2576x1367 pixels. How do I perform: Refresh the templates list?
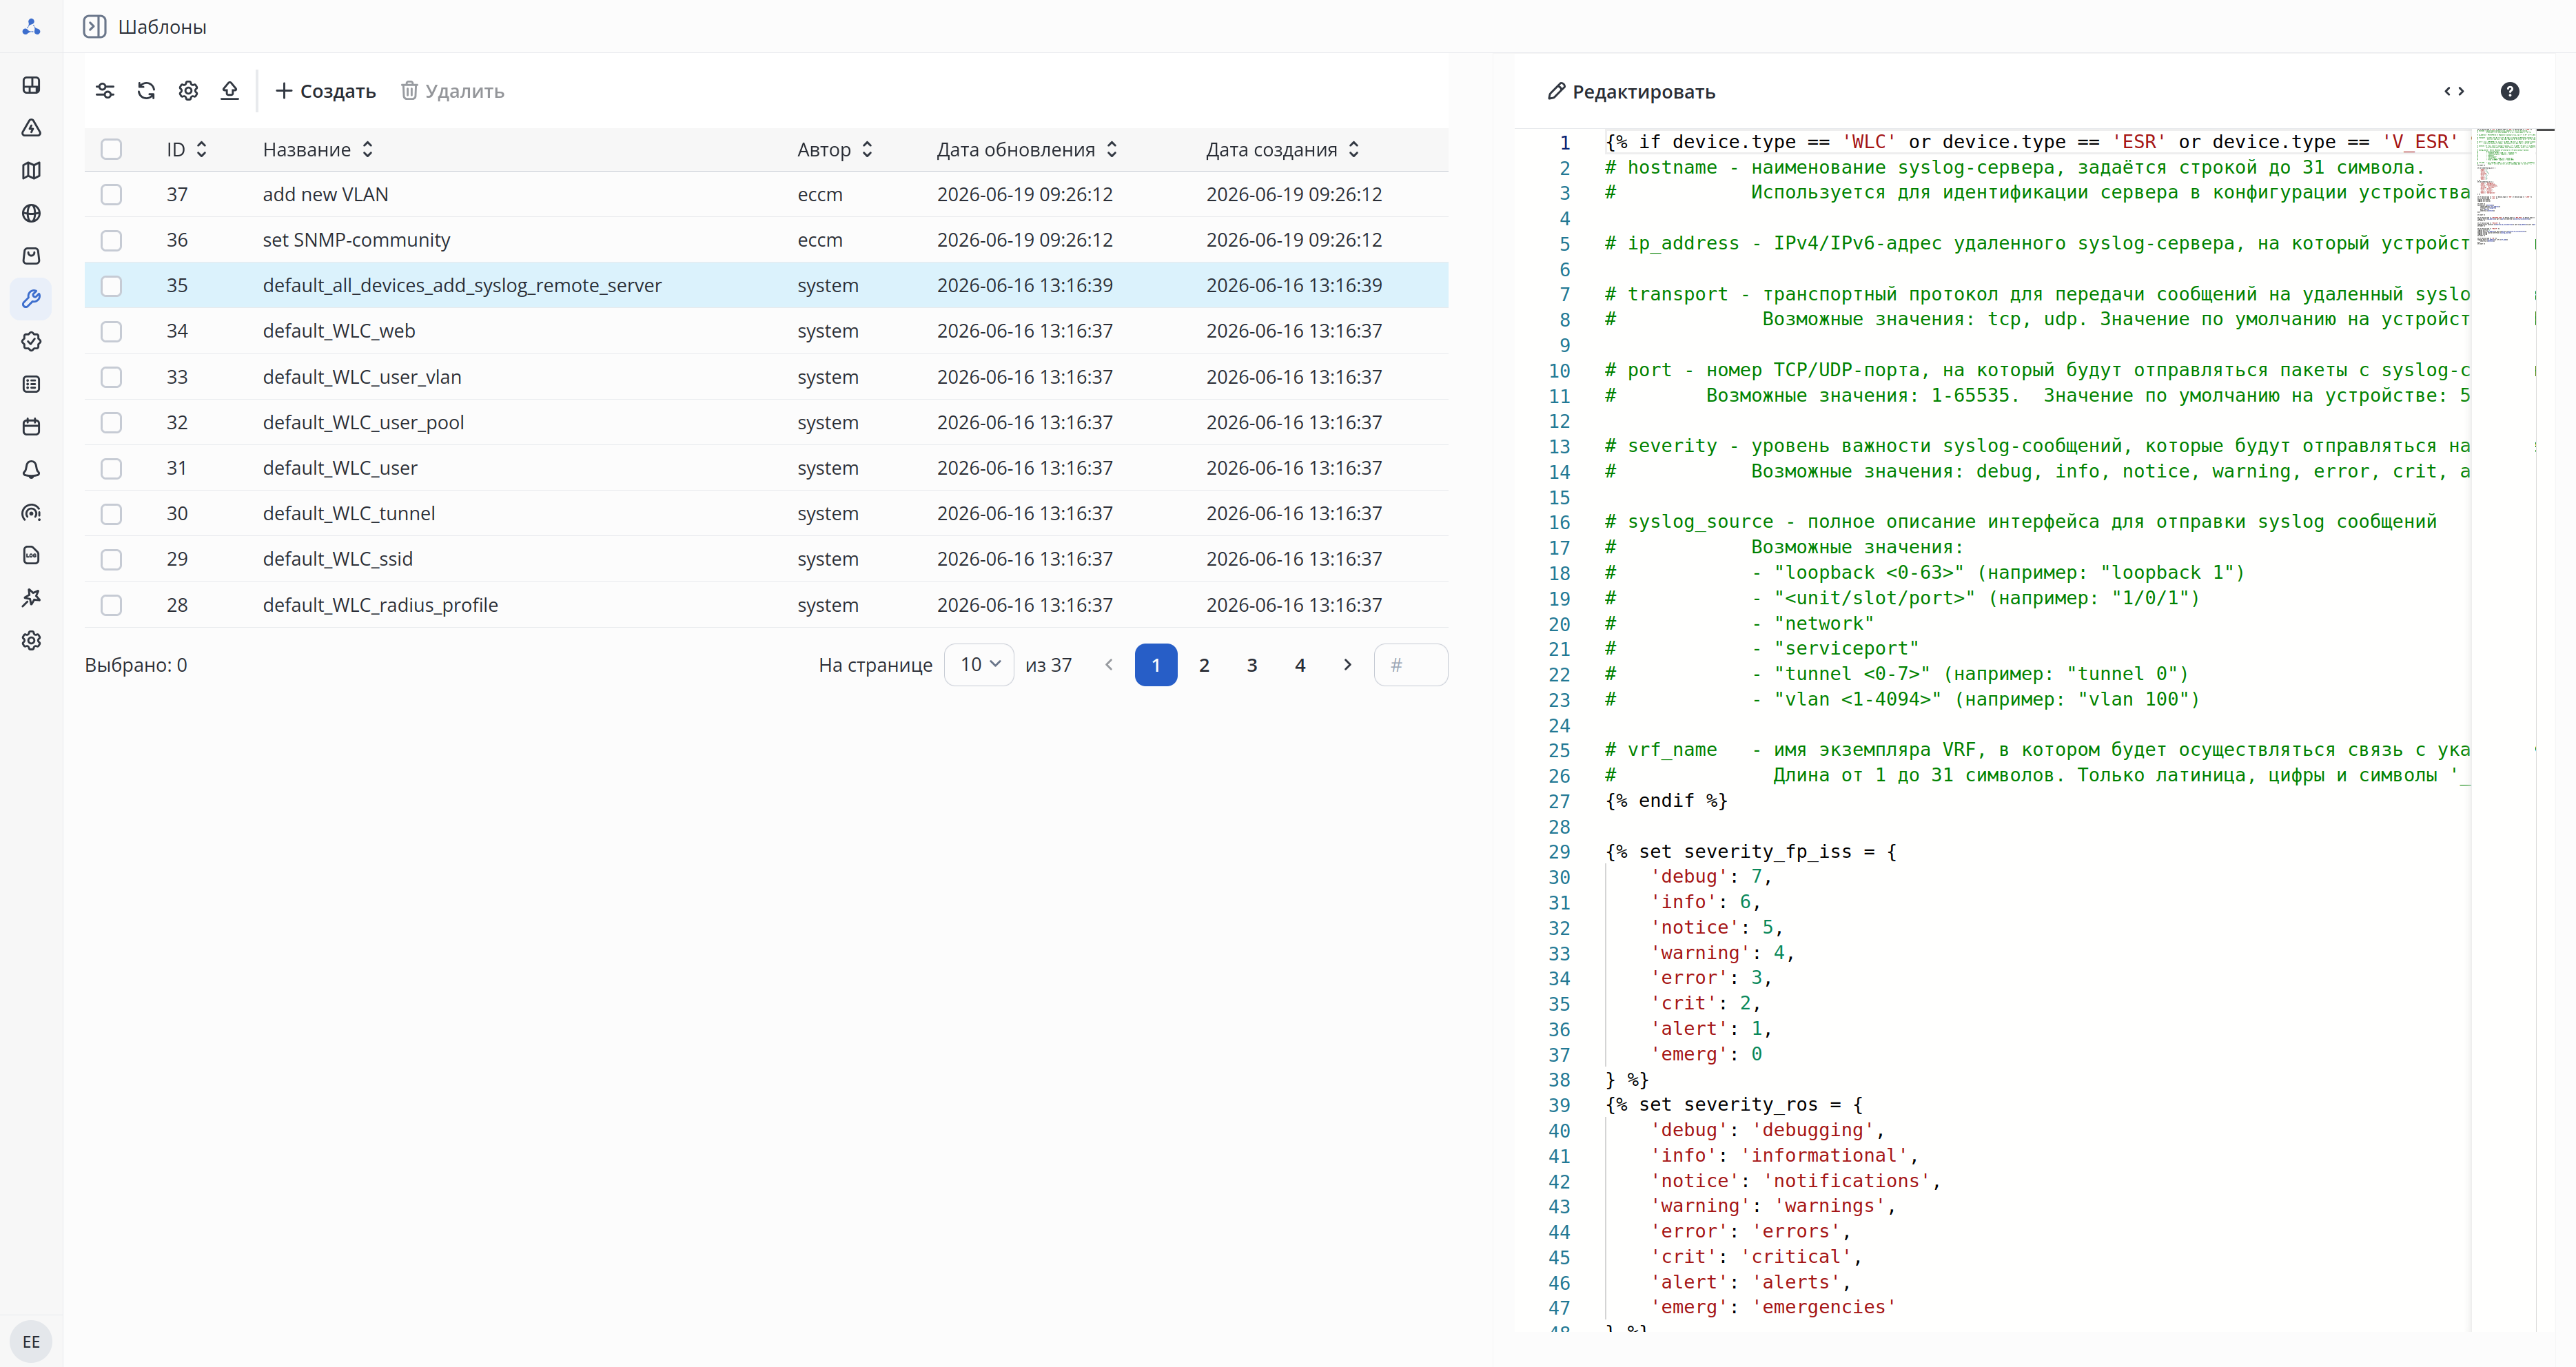pos(147,91)
